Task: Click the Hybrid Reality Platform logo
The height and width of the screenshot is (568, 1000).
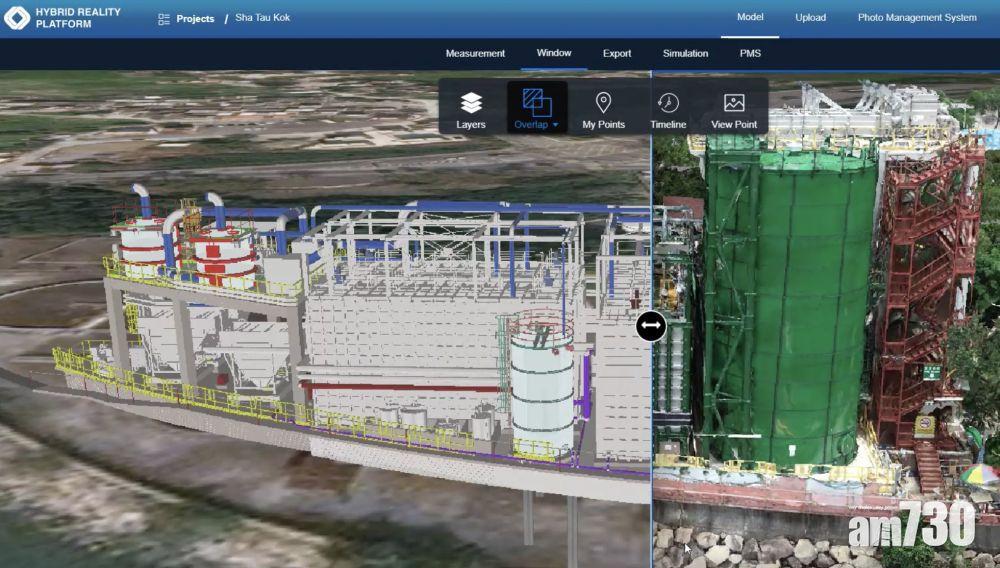Action: pos(17,18)
